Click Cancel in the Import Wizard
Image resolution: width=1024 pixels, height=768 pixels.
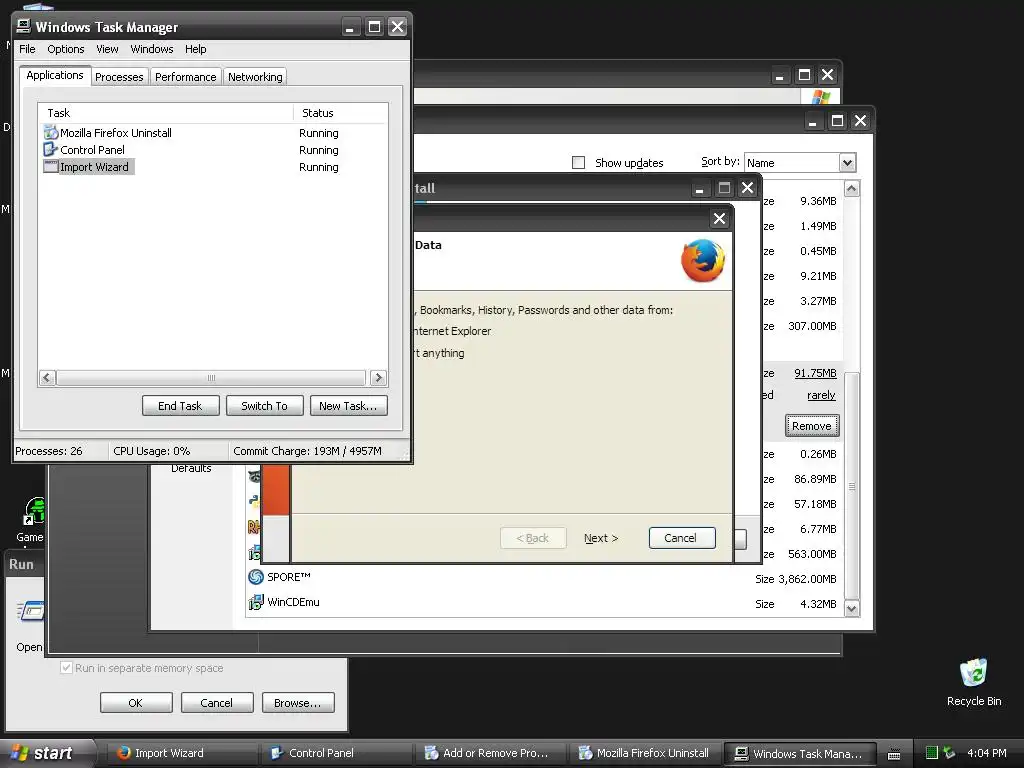(x=680, y=538)
